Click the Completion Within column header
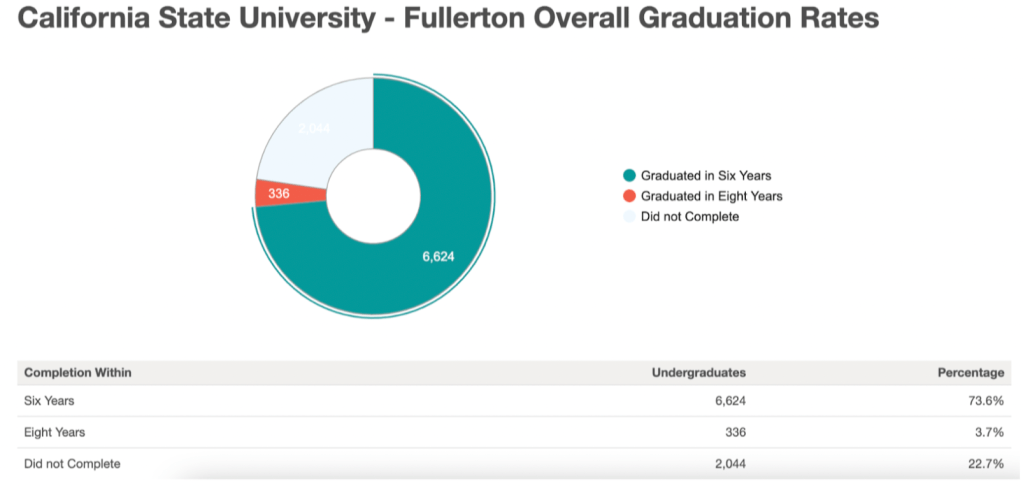This screenshot has height=486, width=1023. [x=78, y=373]
